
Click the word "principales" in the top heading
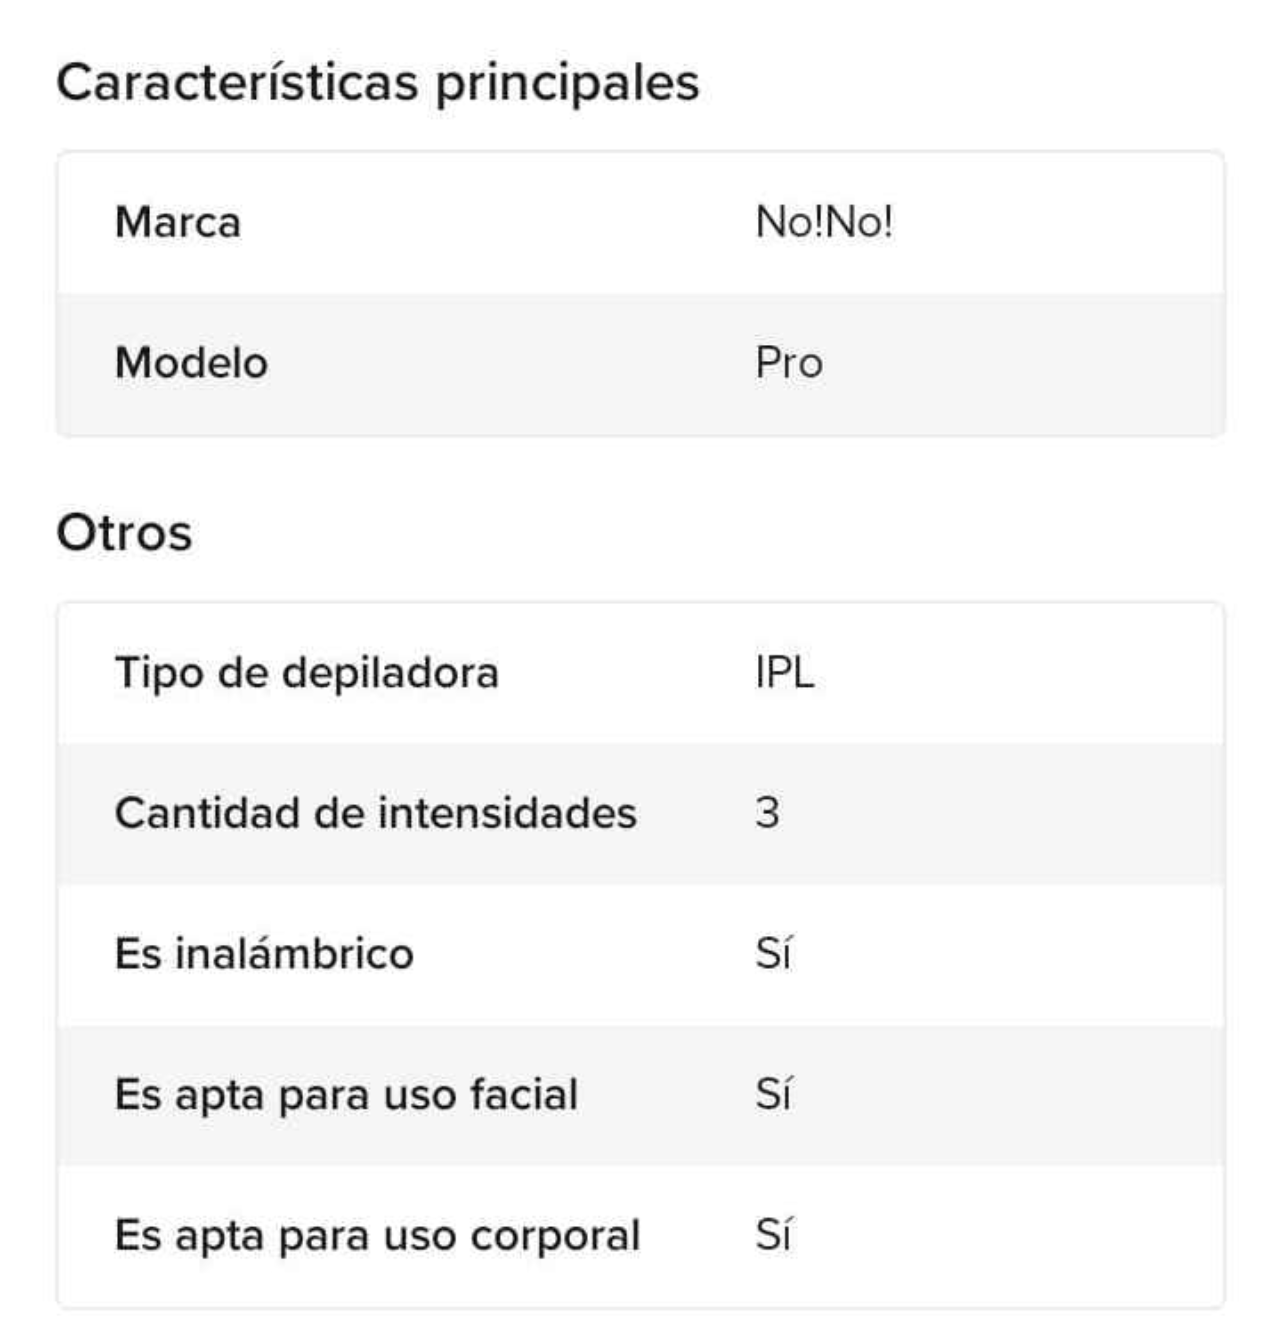[x=567, y=84]
